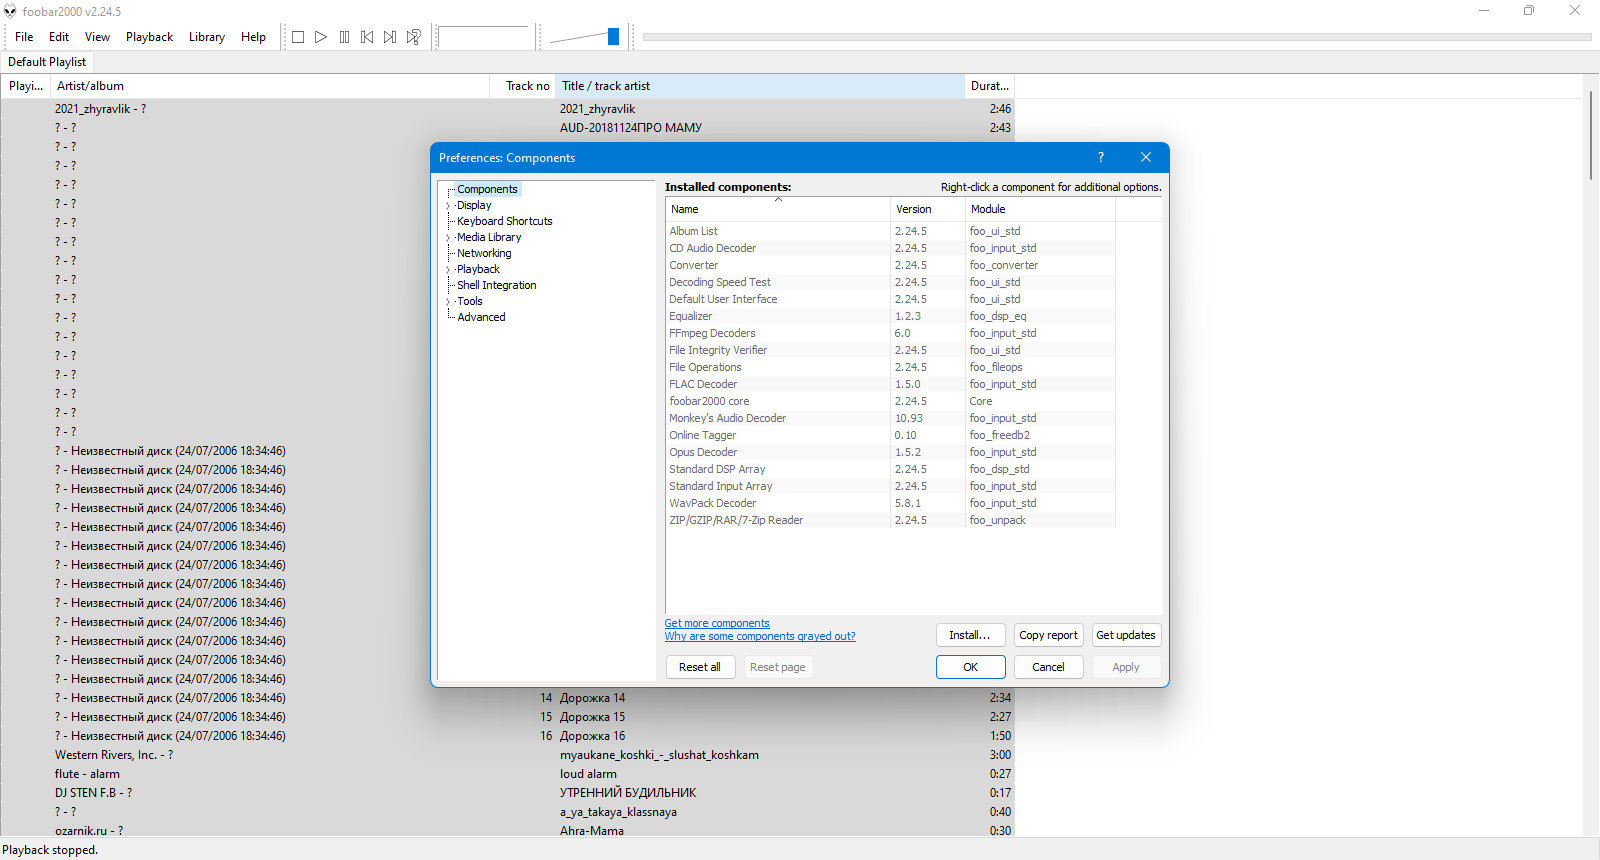Click the Stop playback toolbar icon
Viewport: 1600px width, 860px height.
pos(298,37)
